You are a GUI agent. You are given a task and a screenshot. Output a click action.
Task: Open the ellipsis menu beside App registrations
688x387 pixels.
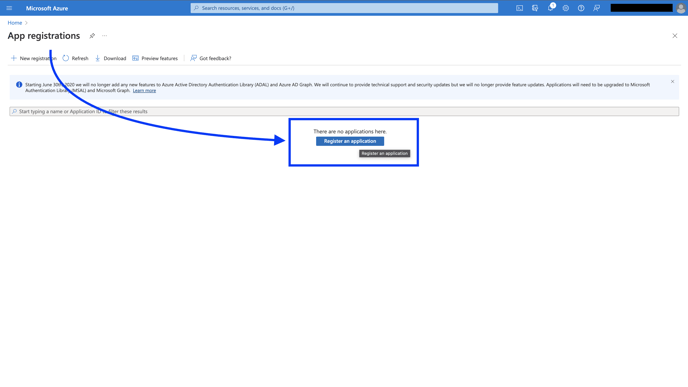tap(104, 36)
